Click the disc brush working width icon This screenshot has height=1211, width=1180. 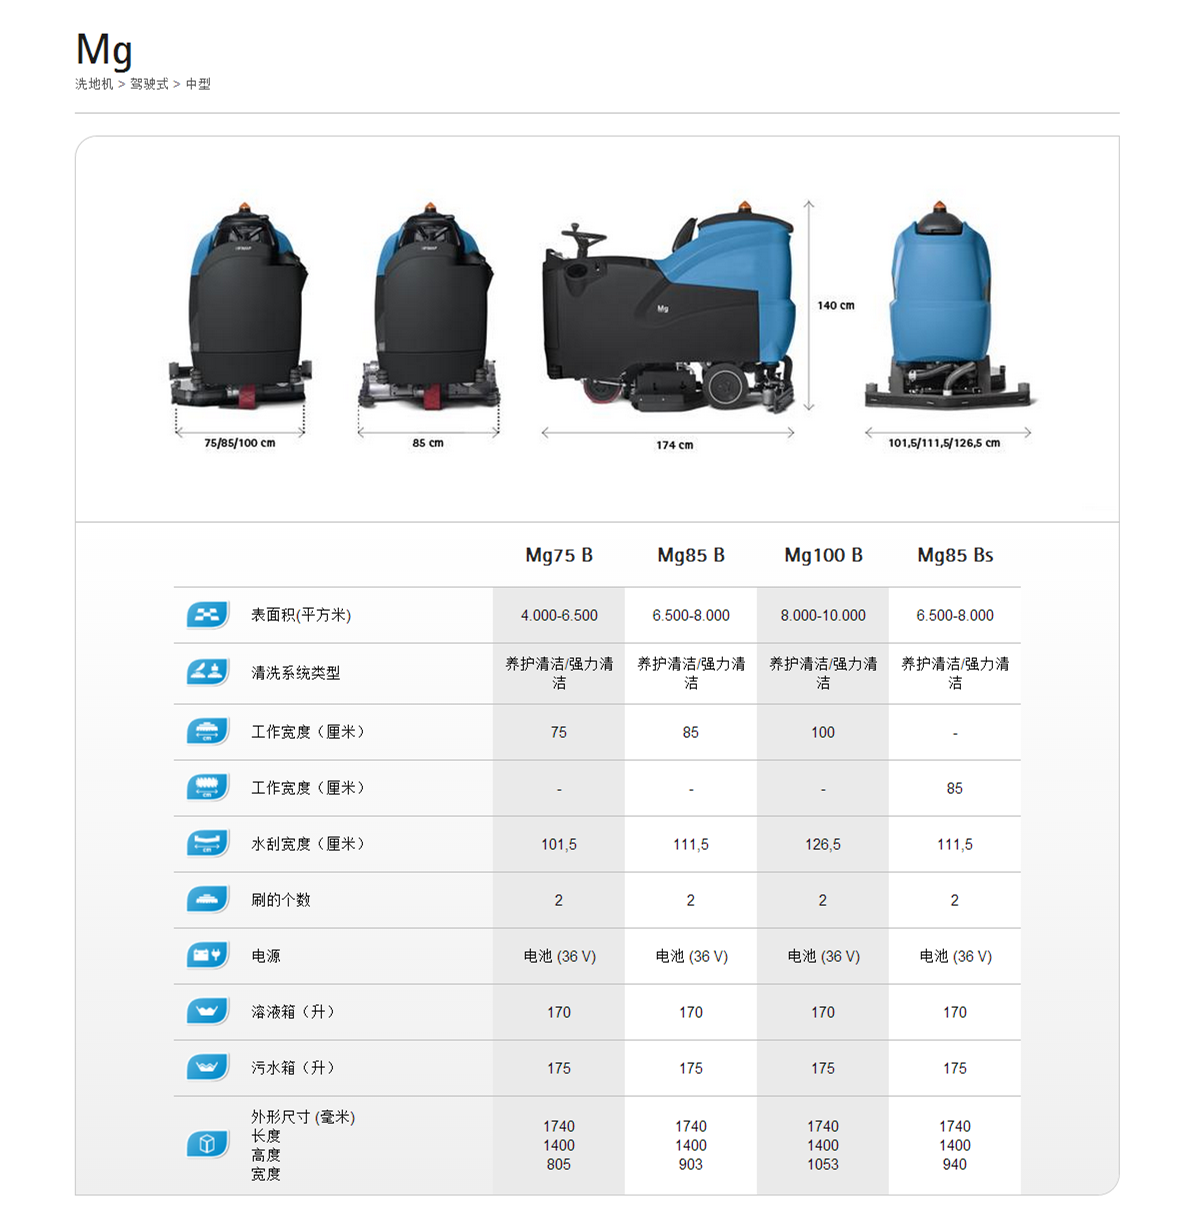pyautogui.click(x=208, y=731)
